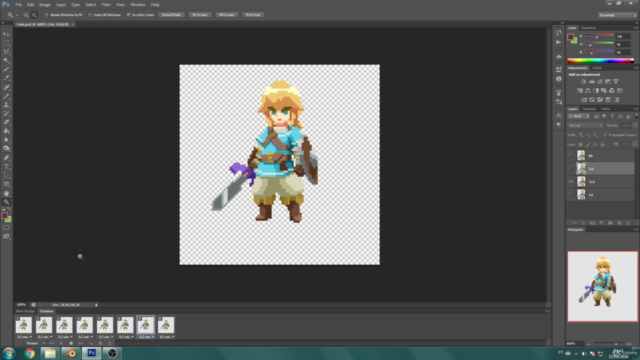This screenshot has width=640, height=360.
Task: Add a Curves adjustment
Action: [600, 81]
